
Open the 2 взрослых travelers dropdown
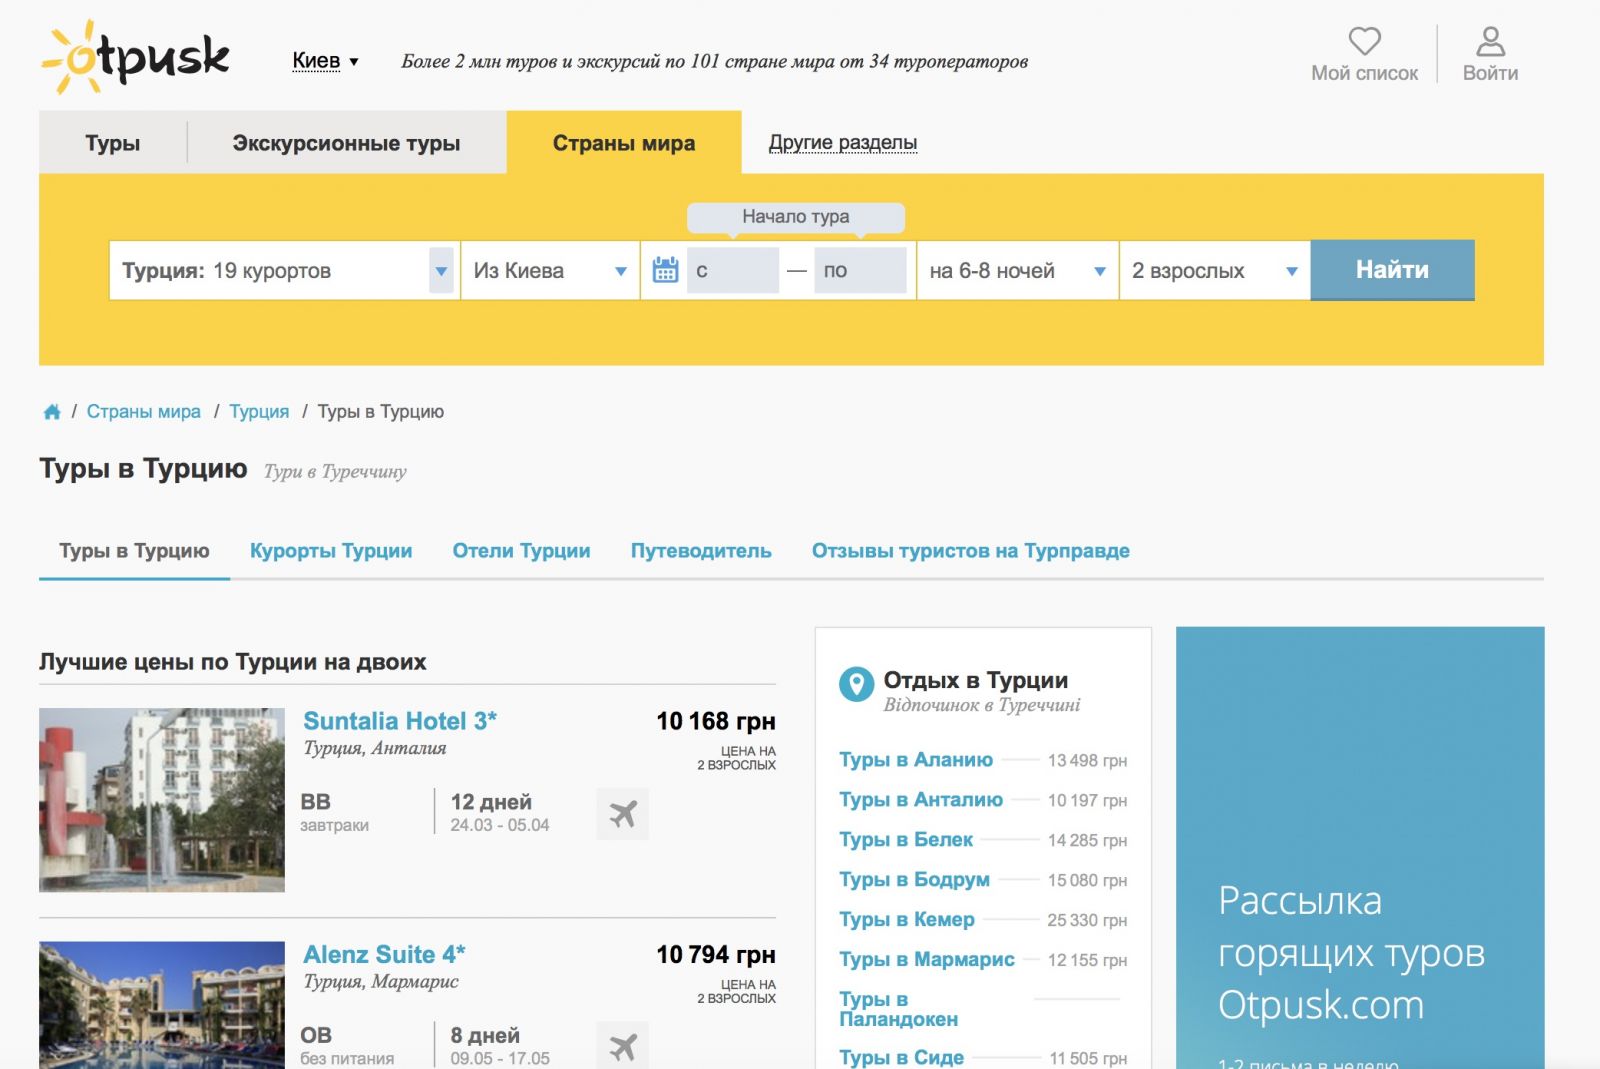pos(1291,271)
